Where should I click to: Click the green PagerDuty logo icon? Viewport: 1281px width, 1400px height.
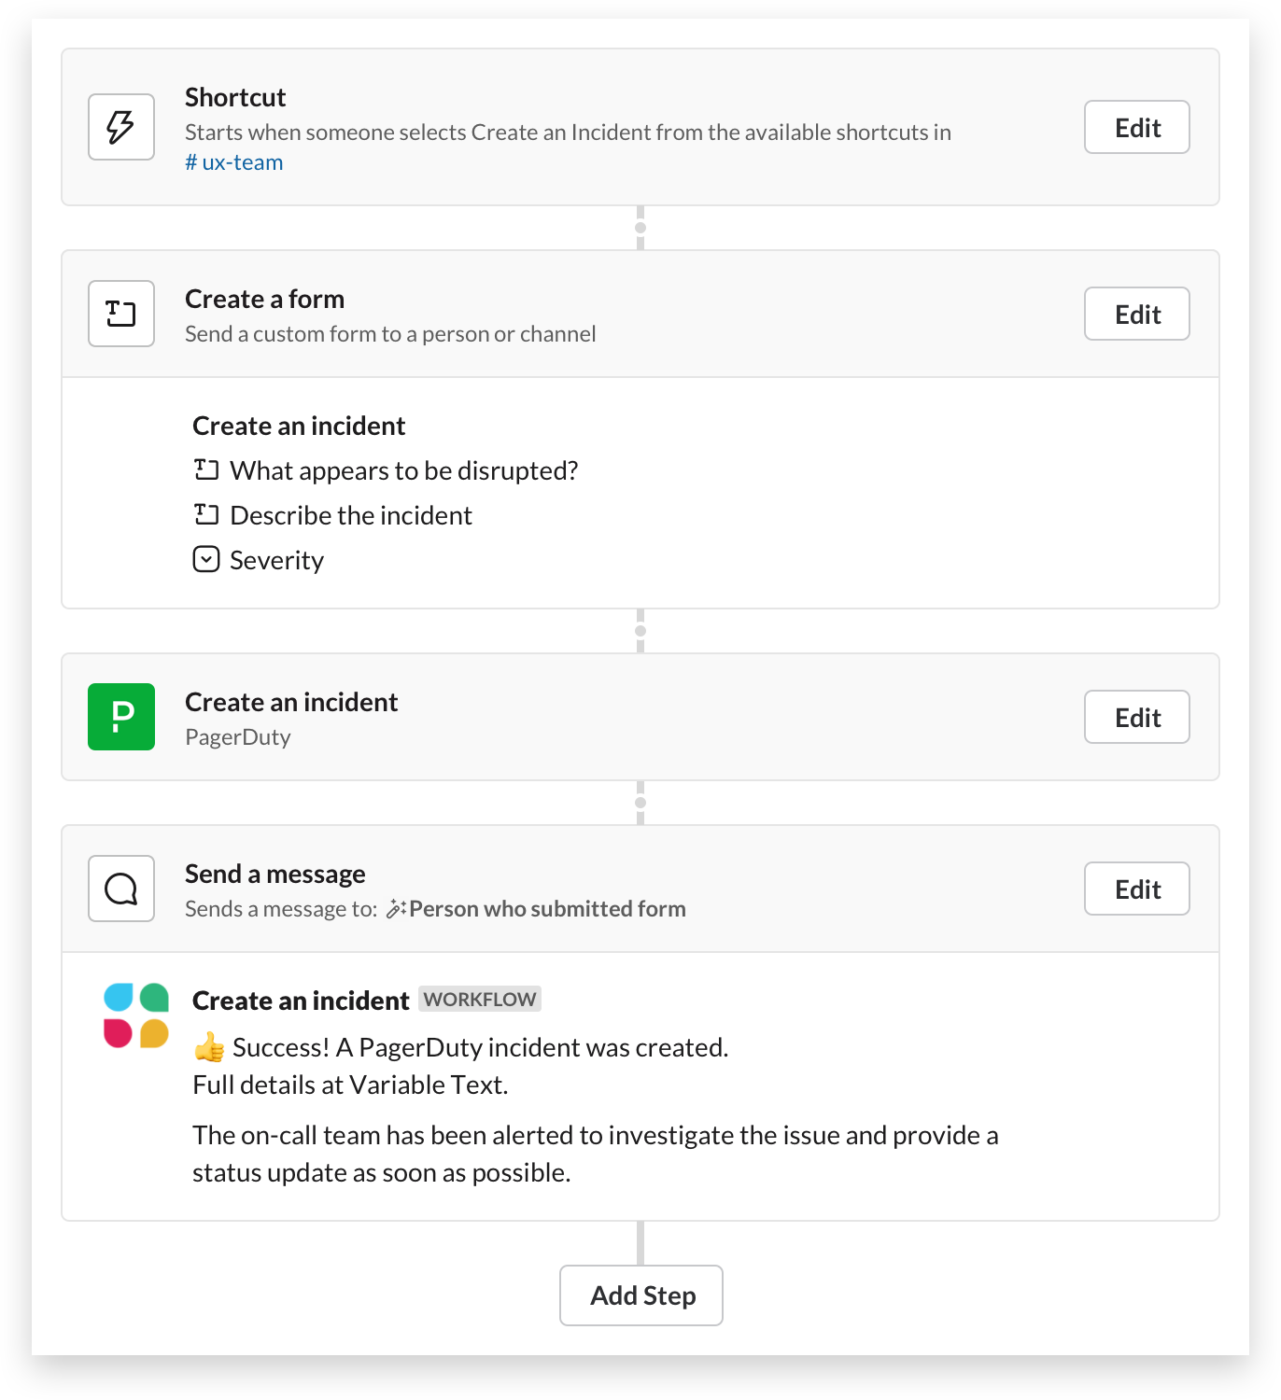point(121,717)
